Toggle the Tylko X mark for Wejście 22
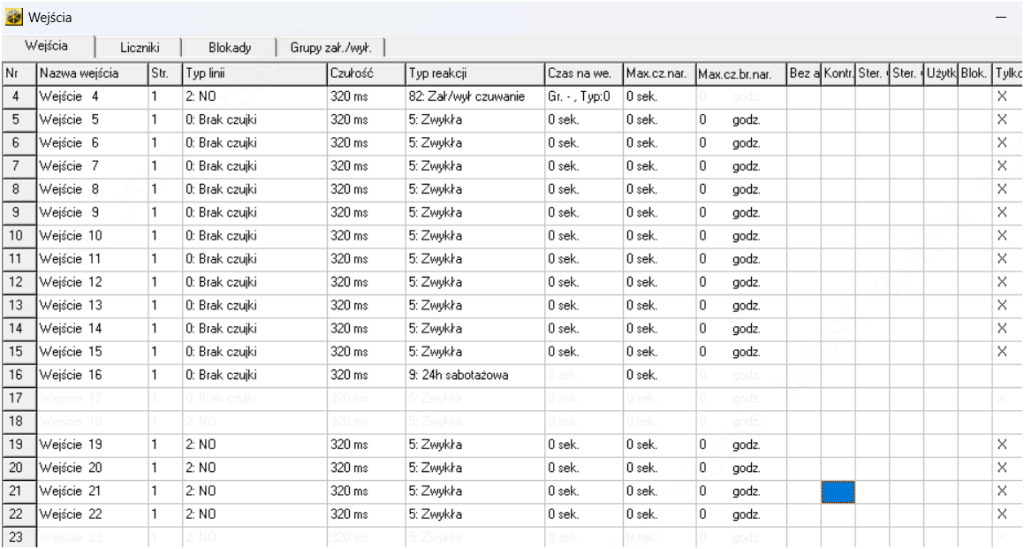Viewport: 1024px width, 549px height. pyautogui.click(x=1002, y=514)
